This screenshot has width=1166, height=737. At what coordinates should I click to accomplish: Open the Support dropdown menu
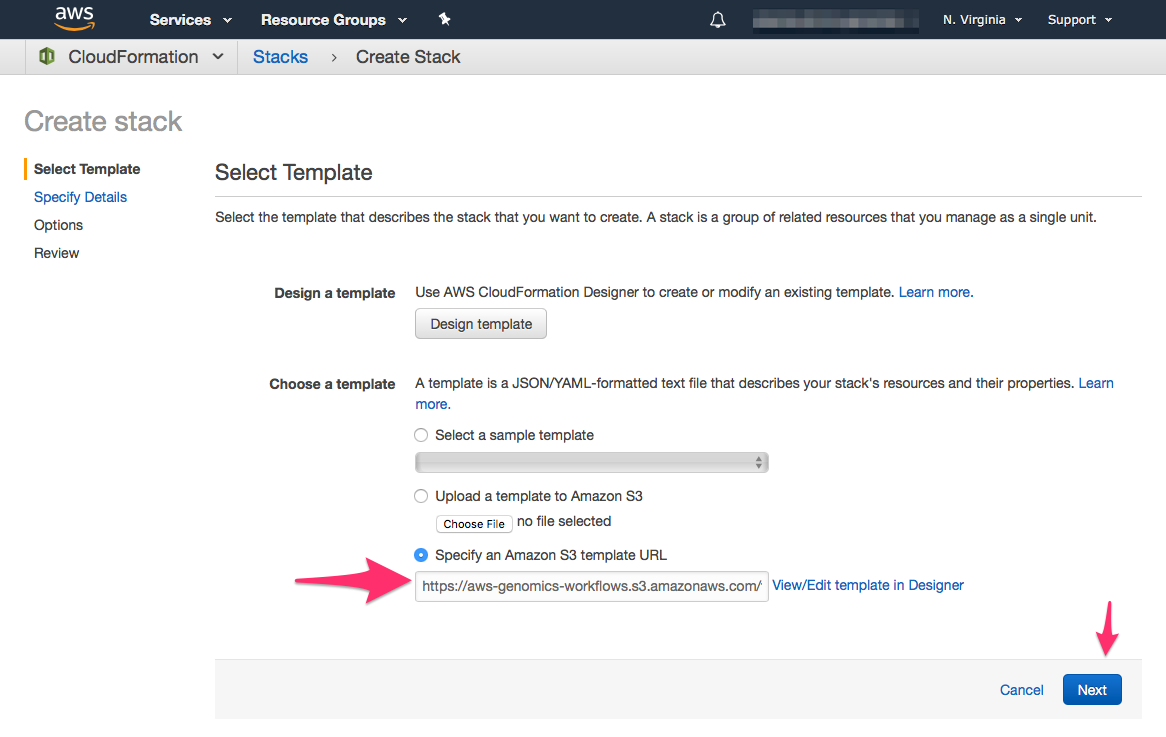click(1080, 20)
